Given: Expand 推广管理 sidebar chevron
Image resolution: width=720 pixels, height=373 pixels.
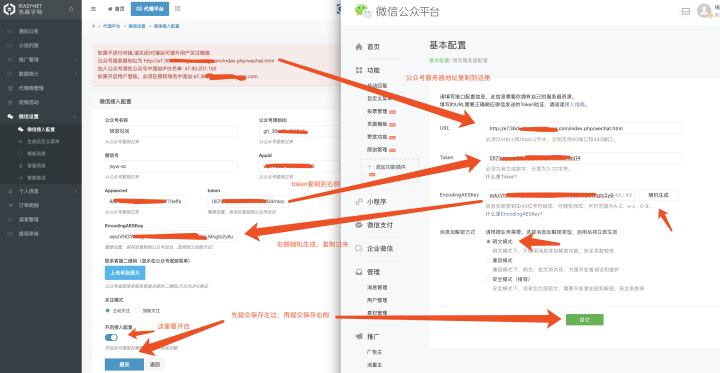Looking at the screenshot, I should (75, 60).
